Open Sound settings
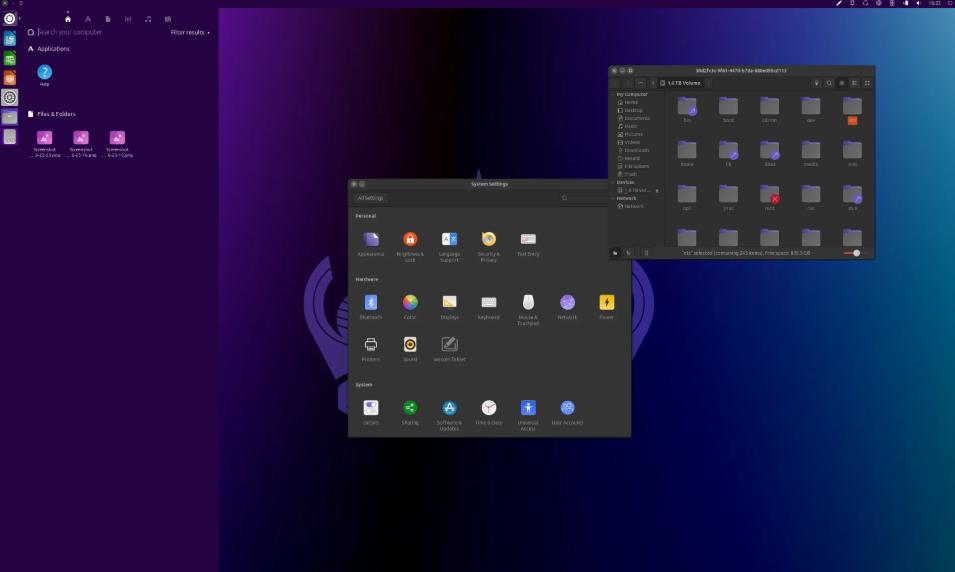The height and width of the screenshot is (572, 955). point(410,345)
